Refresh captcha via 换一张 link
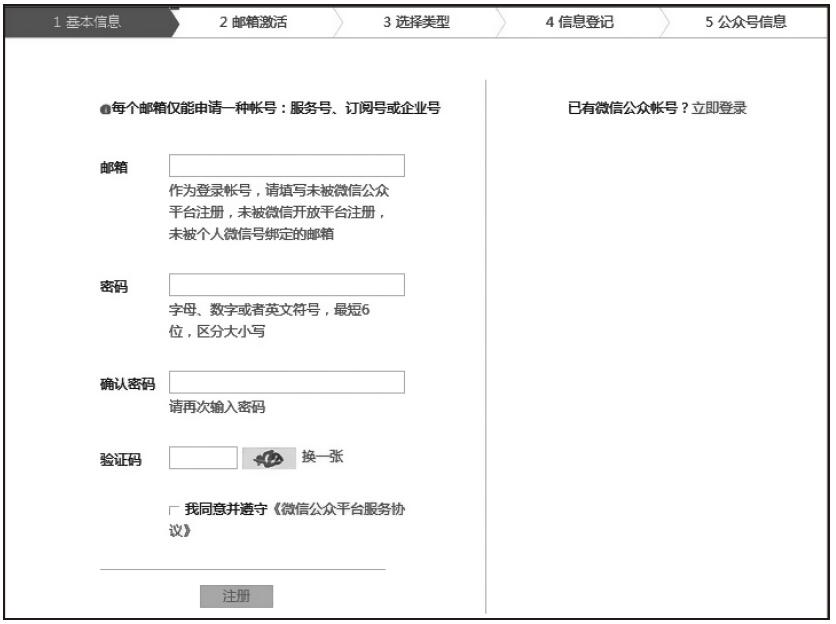The height and width of the screenshot is (624, 836). pyautogui.click(x=322, y=457)
